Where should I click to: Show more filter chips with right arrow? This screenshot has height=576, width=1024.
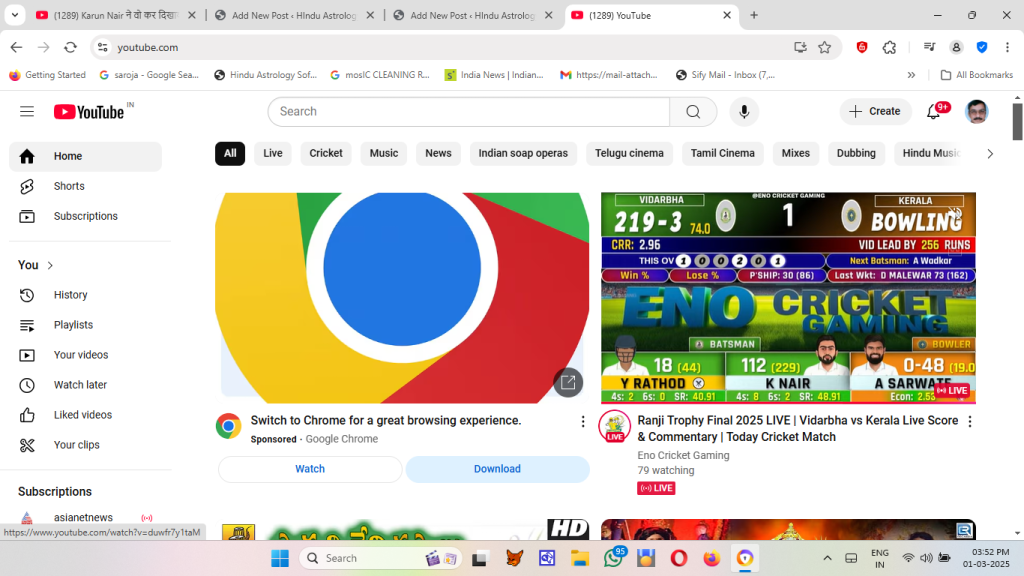click(x=990, y=153)
